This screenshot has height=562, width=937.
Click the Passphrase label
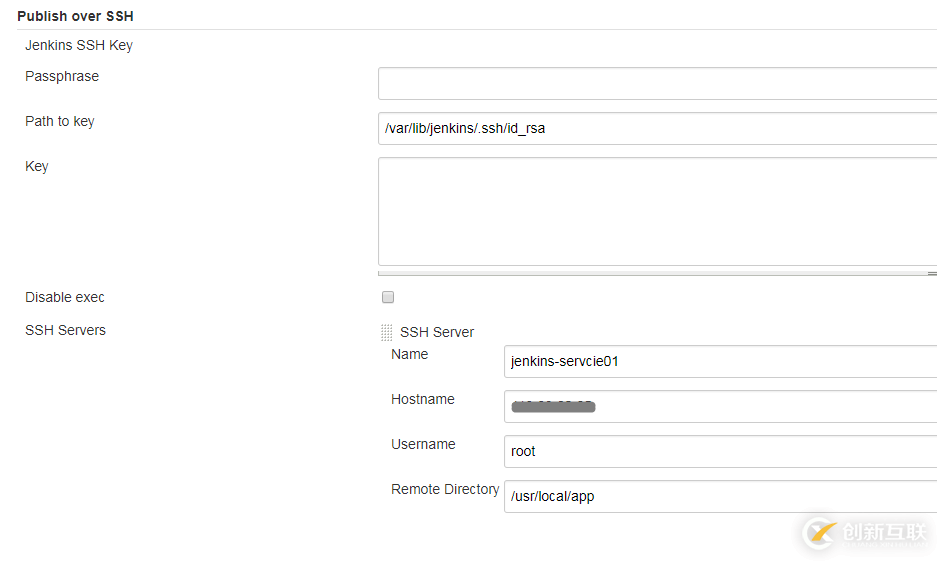pos(62,77)
